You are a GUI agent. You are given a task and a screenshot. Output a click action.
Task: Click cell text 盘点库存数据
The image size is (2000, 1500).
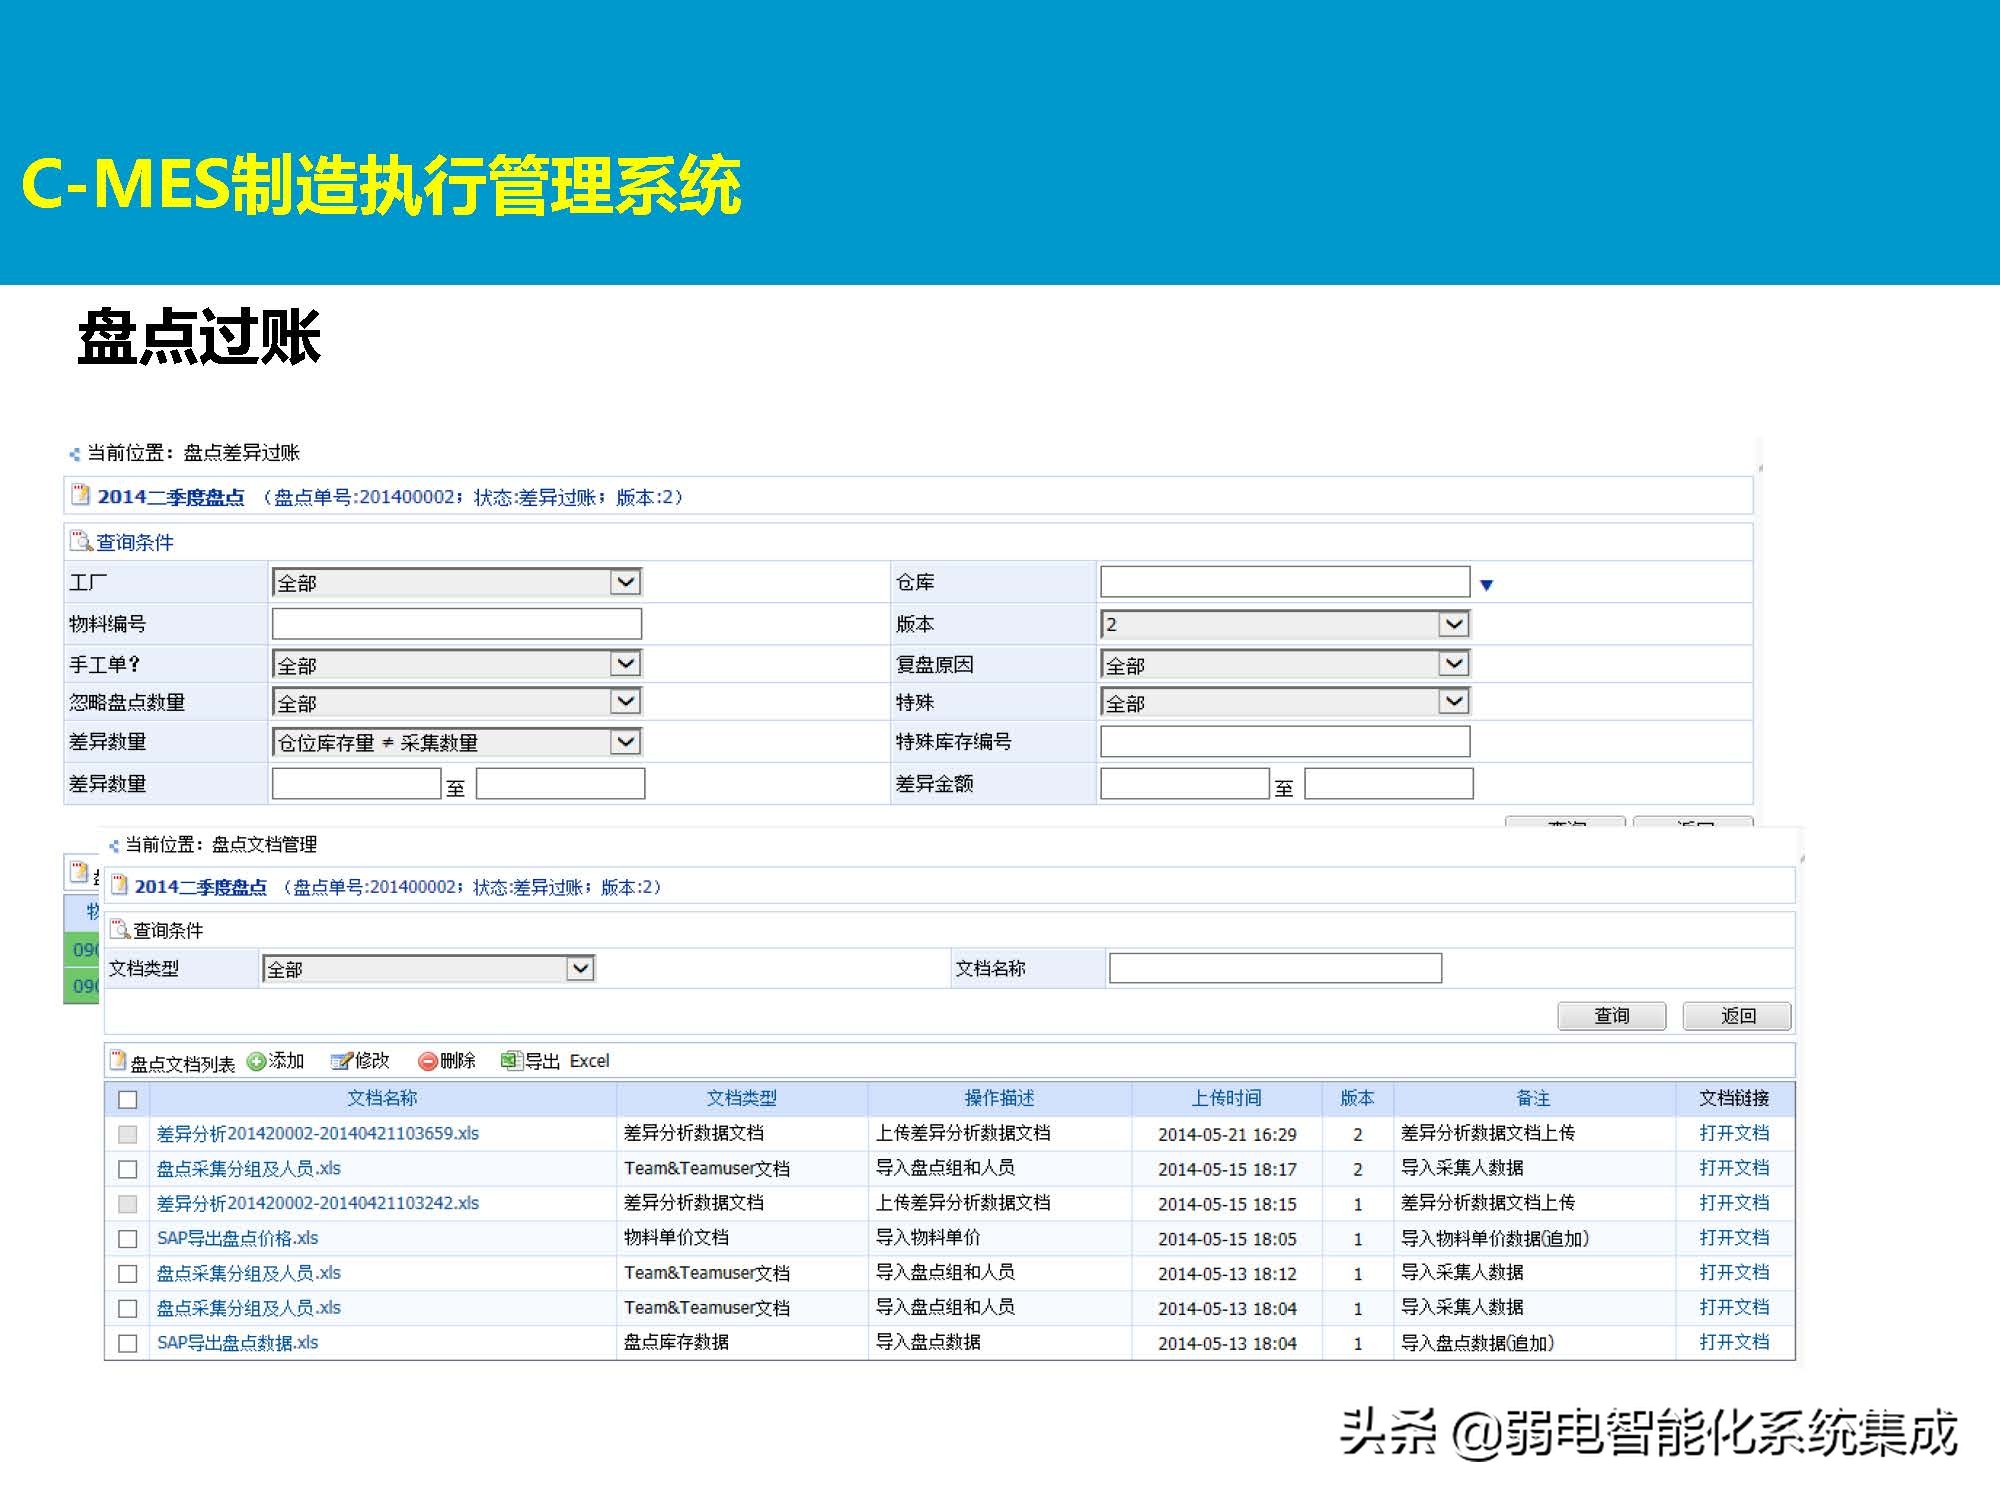click(676, 1342)
